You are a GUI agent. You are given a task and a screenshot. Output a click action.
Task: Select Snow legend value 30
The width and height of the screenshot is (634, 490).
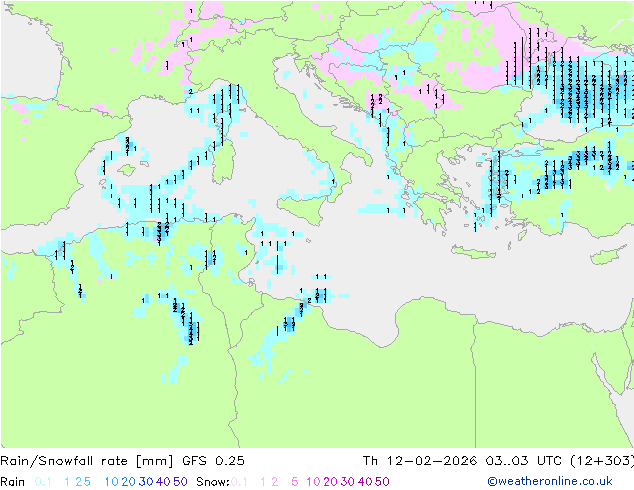click(347, 482)
